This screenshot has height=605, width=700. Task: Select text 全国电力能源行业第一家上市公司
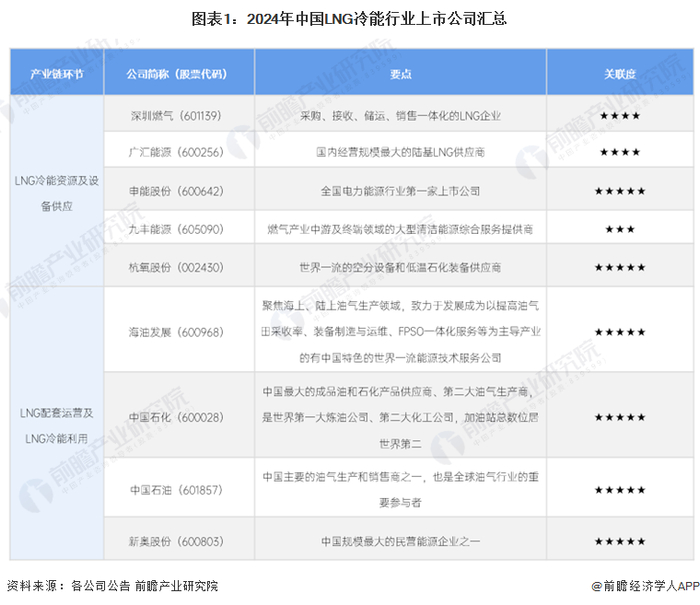coord(400,191)
